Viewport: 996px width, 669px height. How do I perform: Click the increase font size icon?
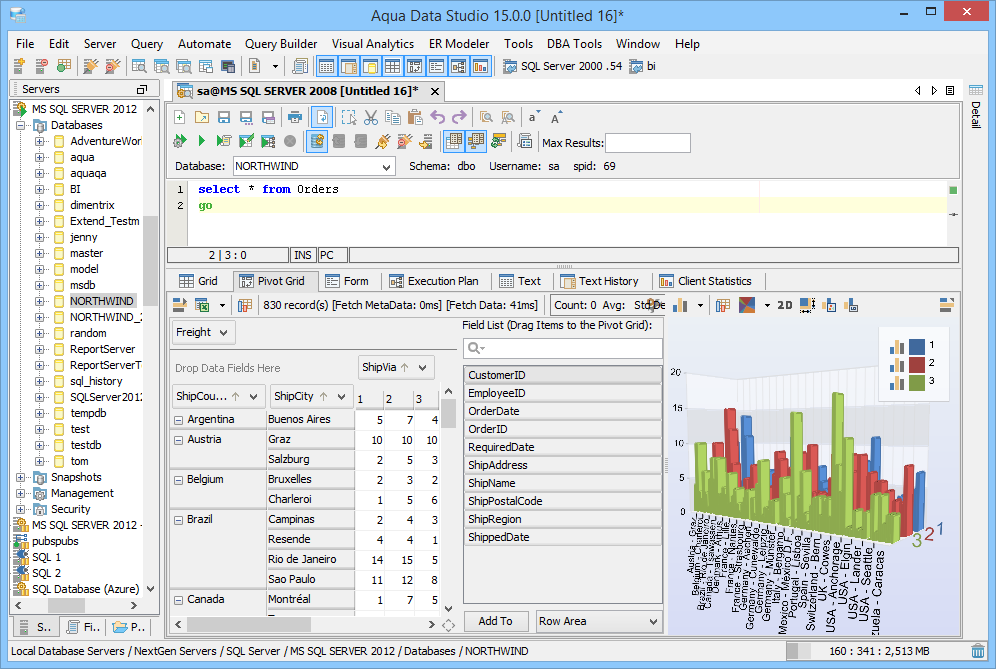(556, 118)
